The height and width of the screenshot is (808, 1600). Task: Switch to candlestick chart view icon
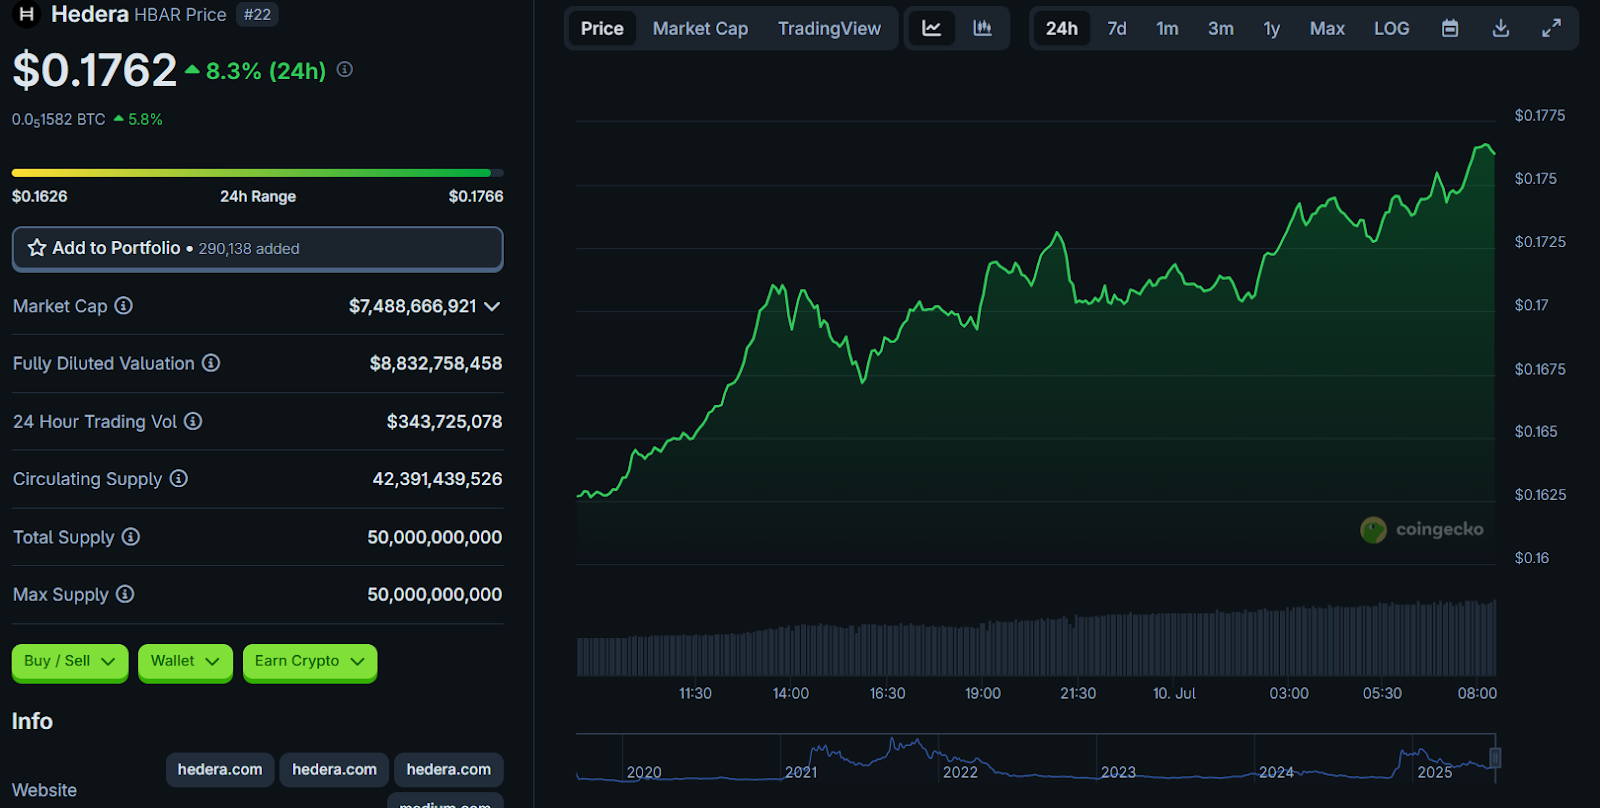tap(983, 28)
